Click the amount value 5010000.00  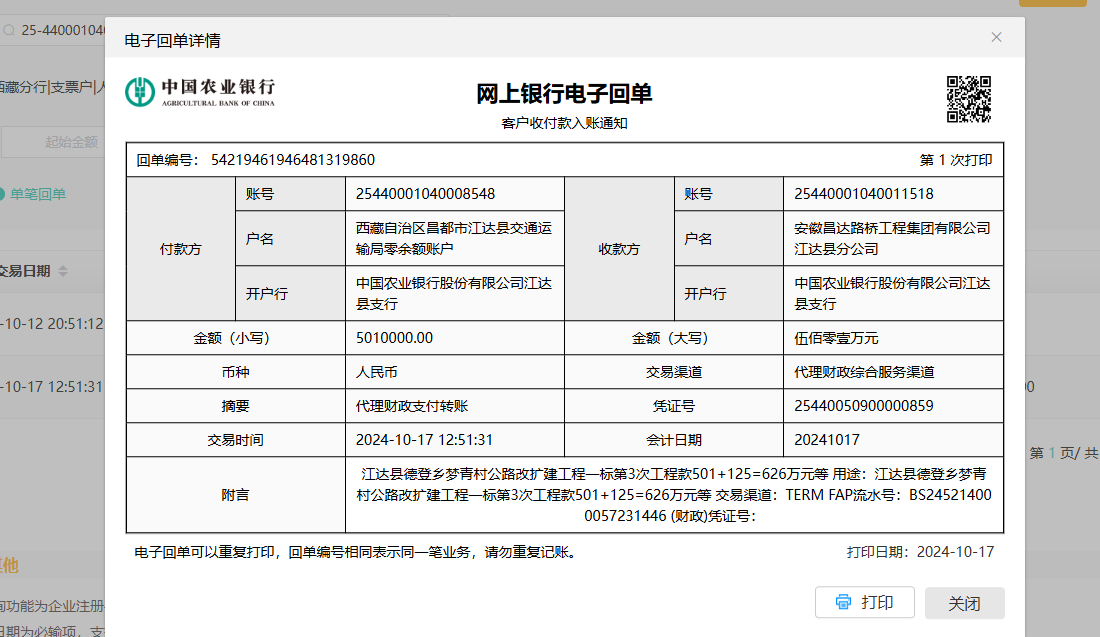point(395,338)
